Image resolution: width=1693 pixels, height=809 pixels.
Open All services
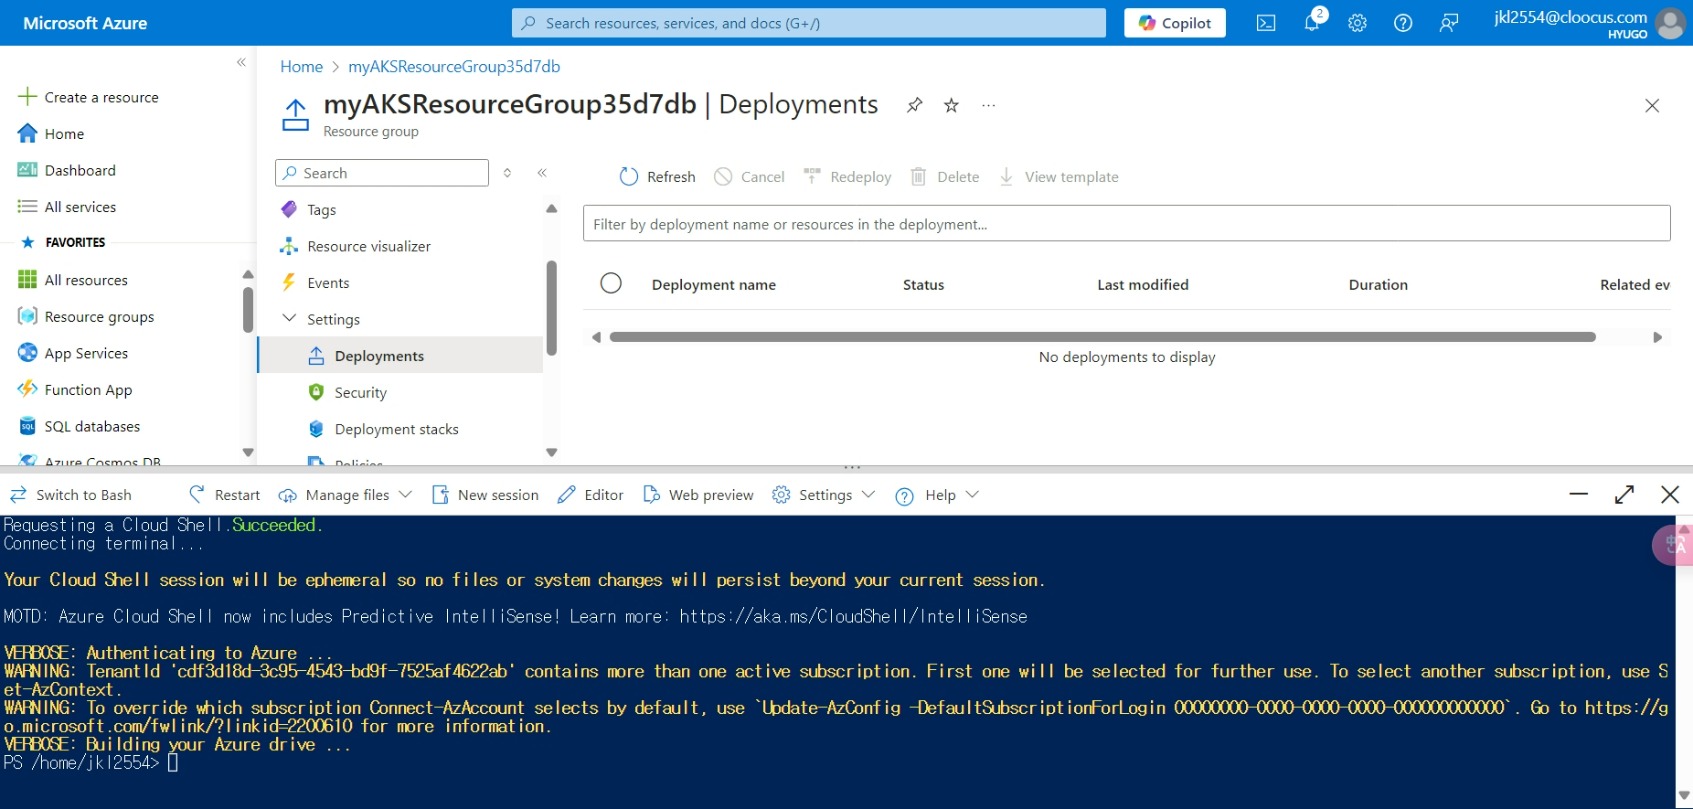[x=68, y=207]
